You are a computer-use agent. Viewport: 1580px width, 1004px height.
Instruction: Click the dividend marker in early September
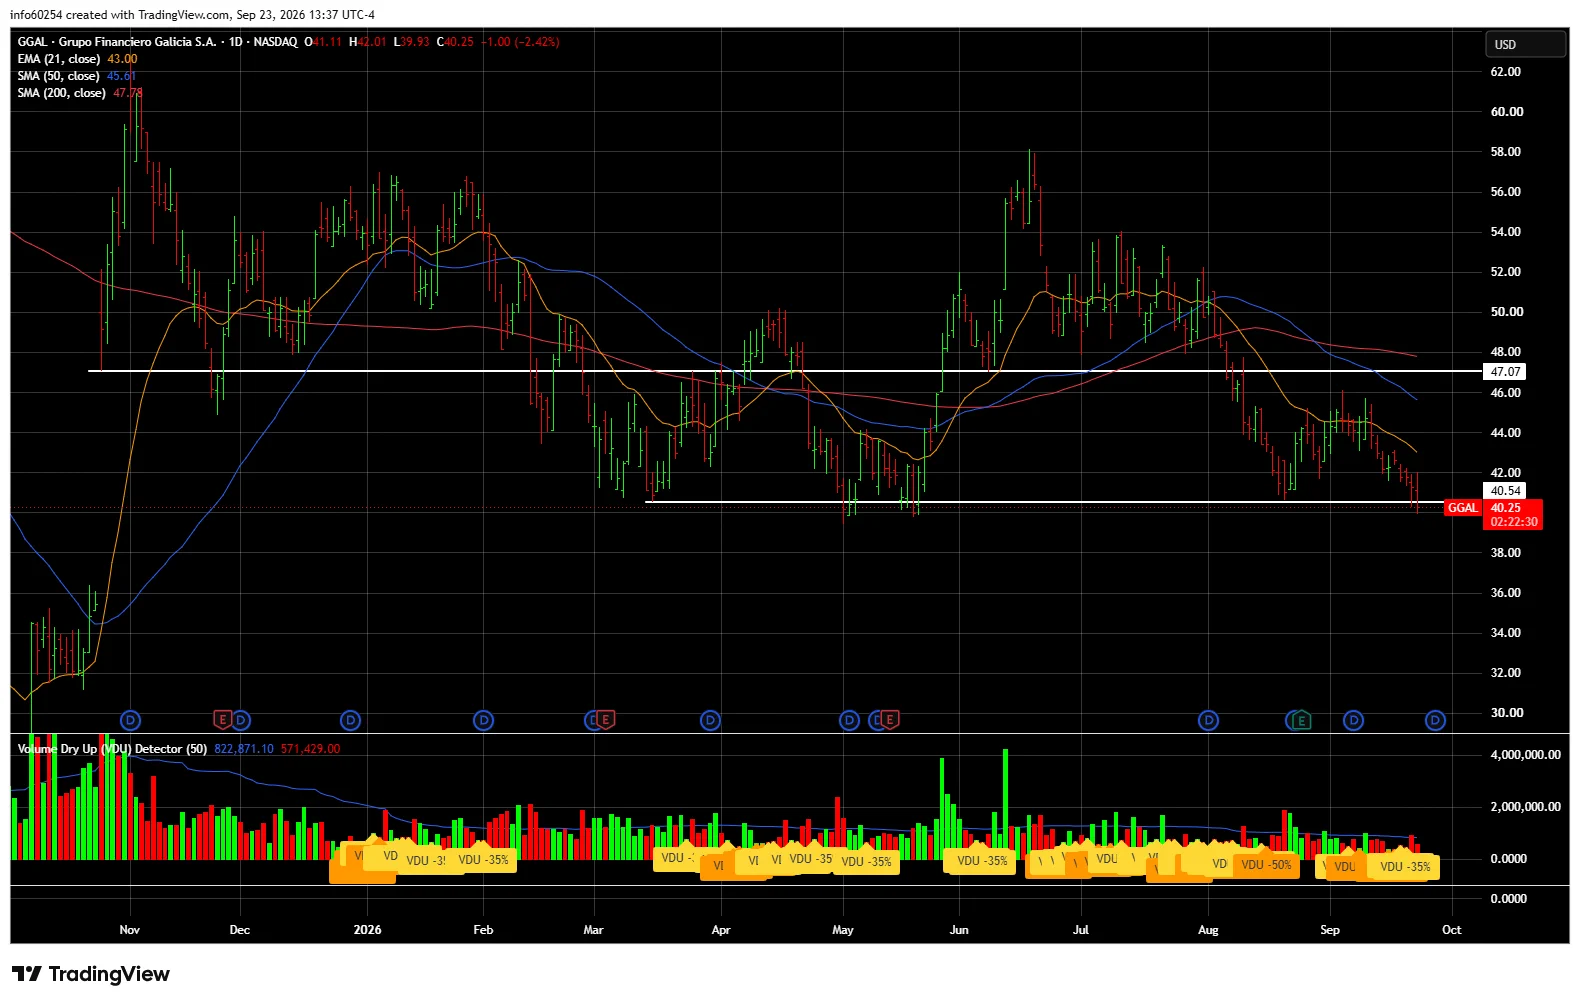[1353, 720]
